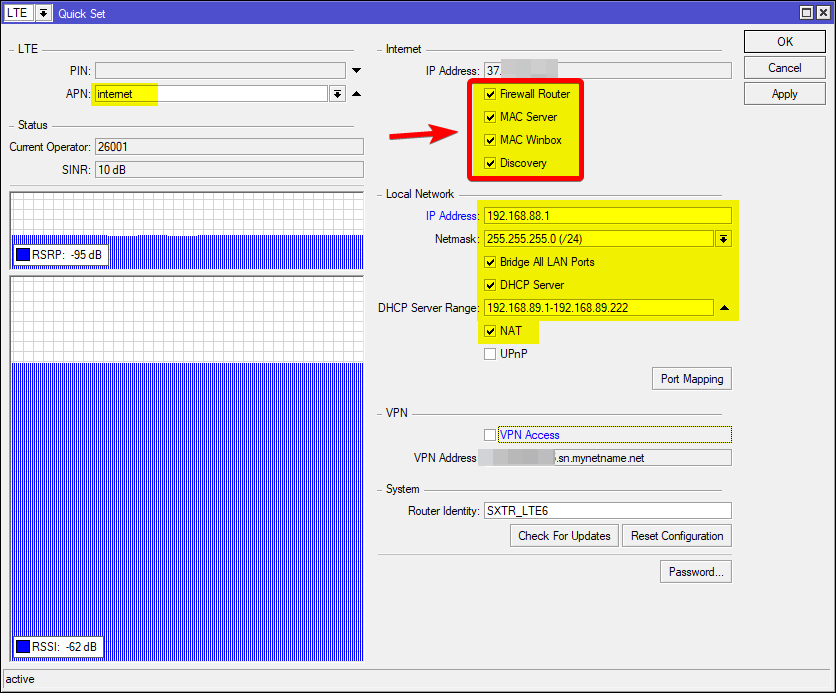
Task: Click the Local Network IP Address field
Action: (608, 215)
